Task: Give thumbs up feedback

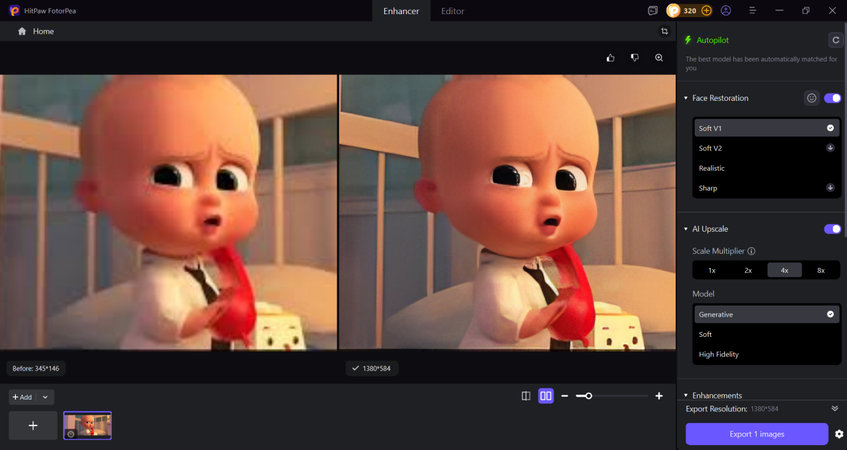Action: (x=610, y=58)
